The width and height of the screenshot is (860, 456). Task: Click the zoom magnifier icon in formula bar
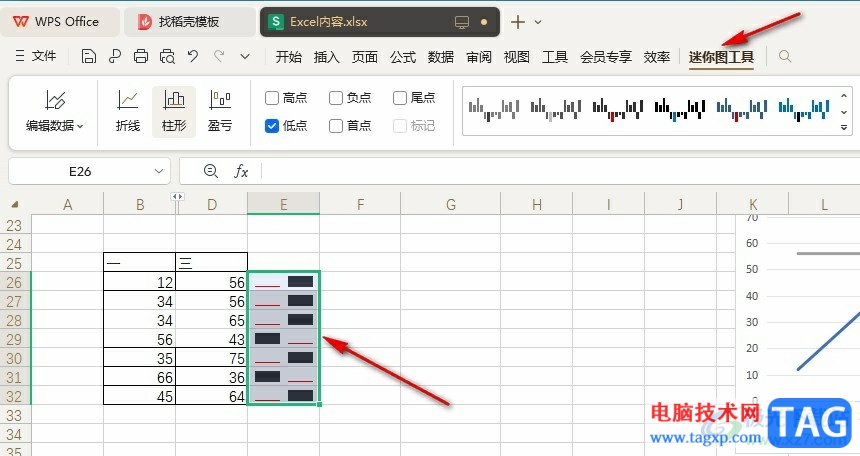tap(211, 171)
